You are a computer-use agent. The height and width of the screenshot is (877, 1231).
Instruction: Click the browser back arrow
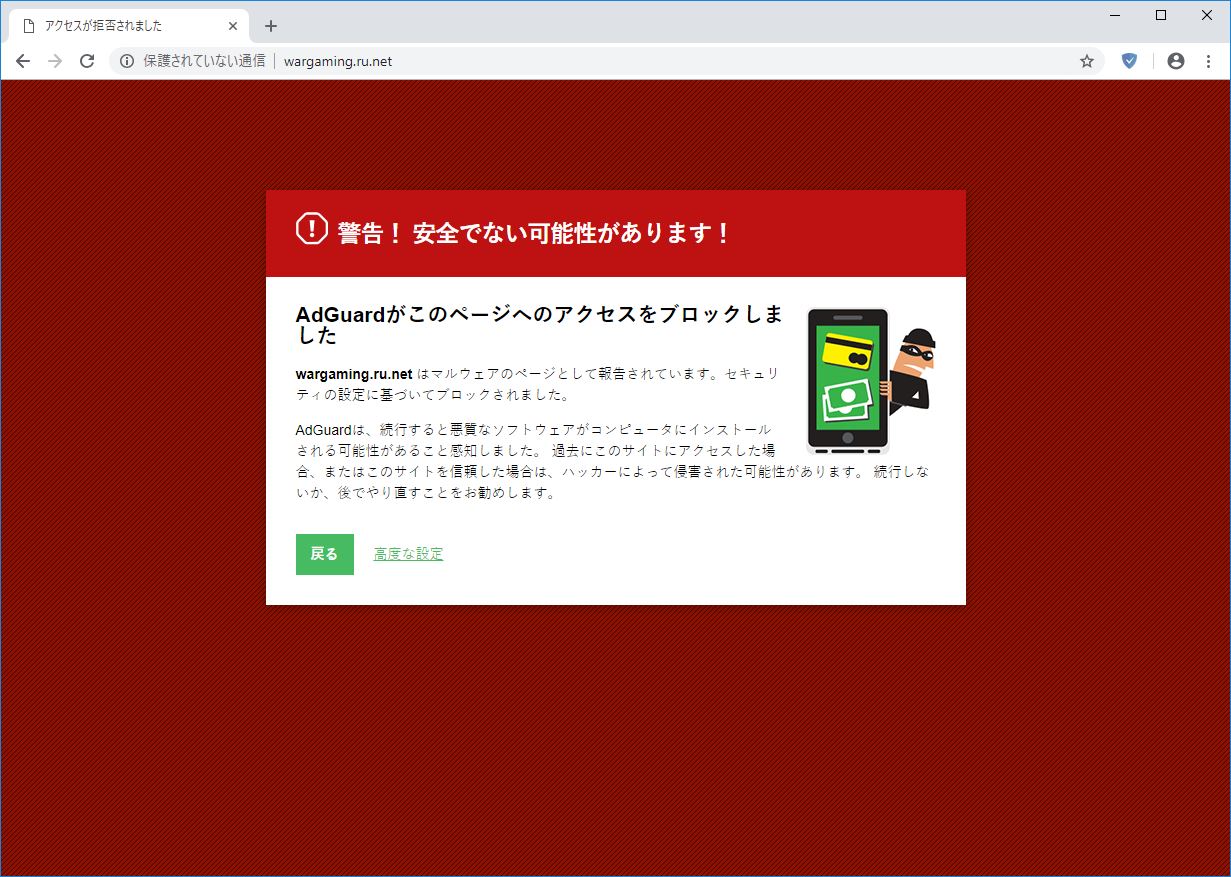pyautogui.click(x=23, y=61)
